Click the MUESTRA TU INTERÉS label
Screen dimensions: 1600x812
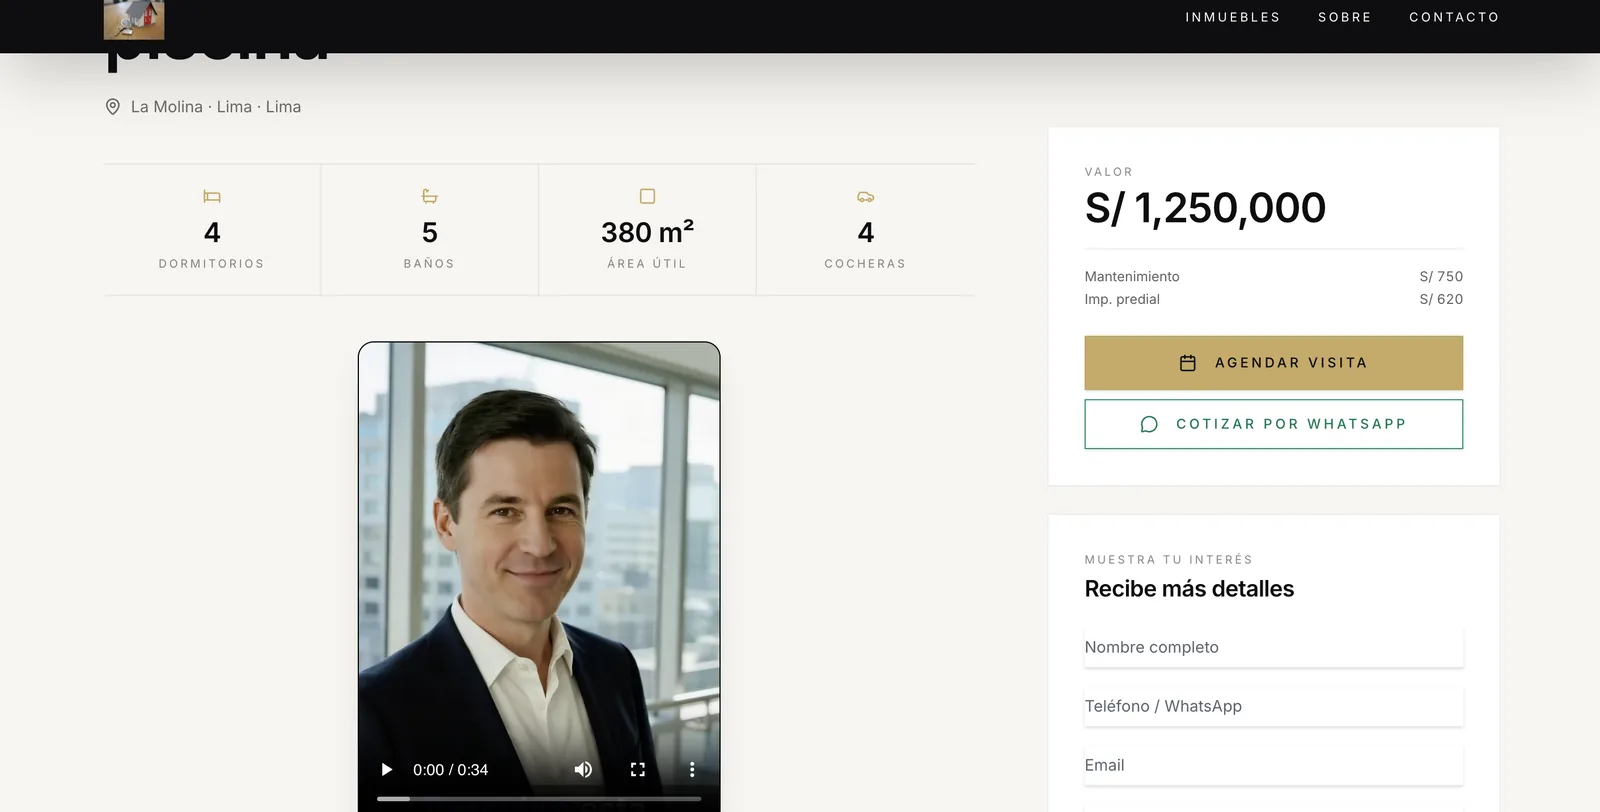[1169, 560]
